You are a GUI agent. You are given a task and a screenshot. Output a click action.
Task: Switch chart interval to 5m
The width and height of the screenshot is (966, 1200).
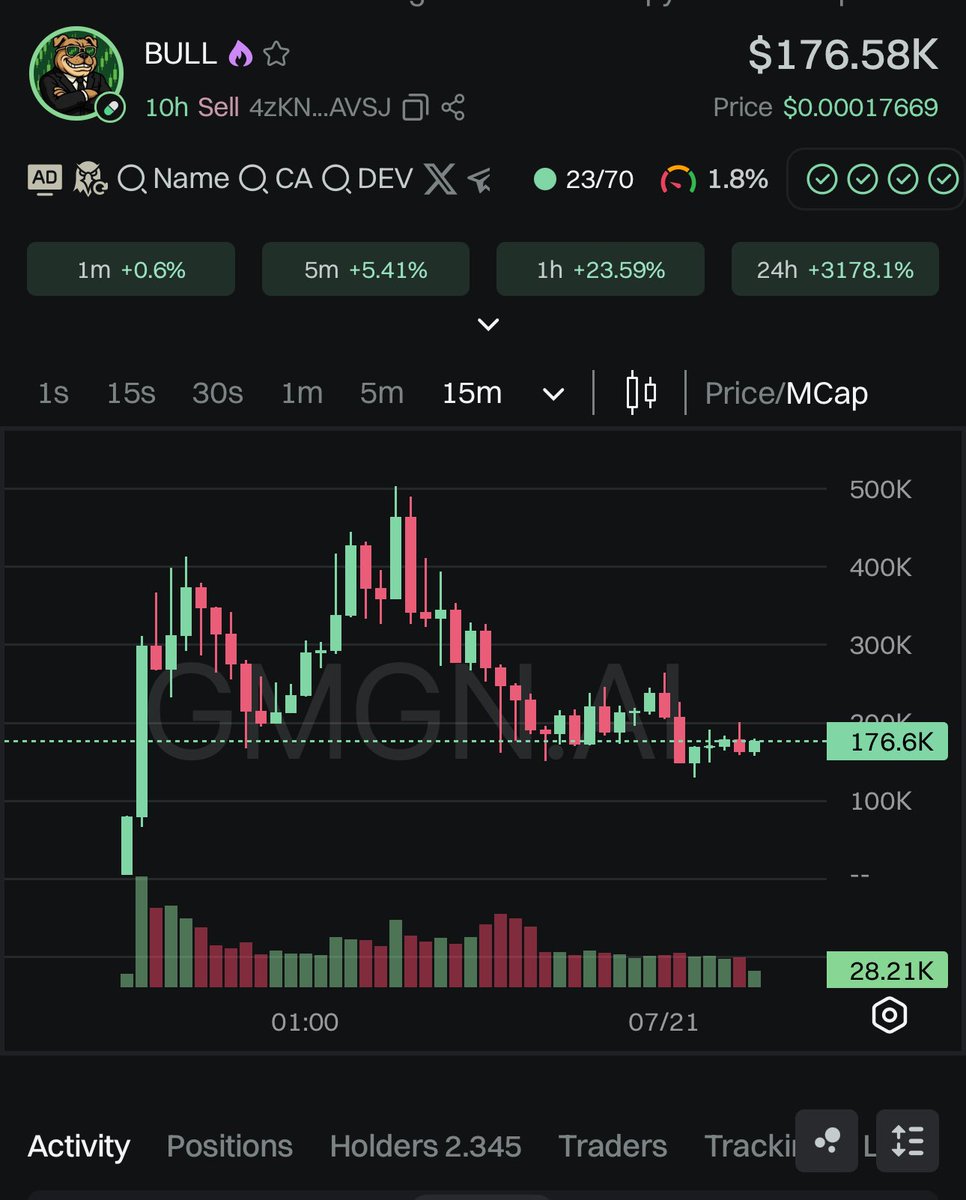[x=382, y=393]
